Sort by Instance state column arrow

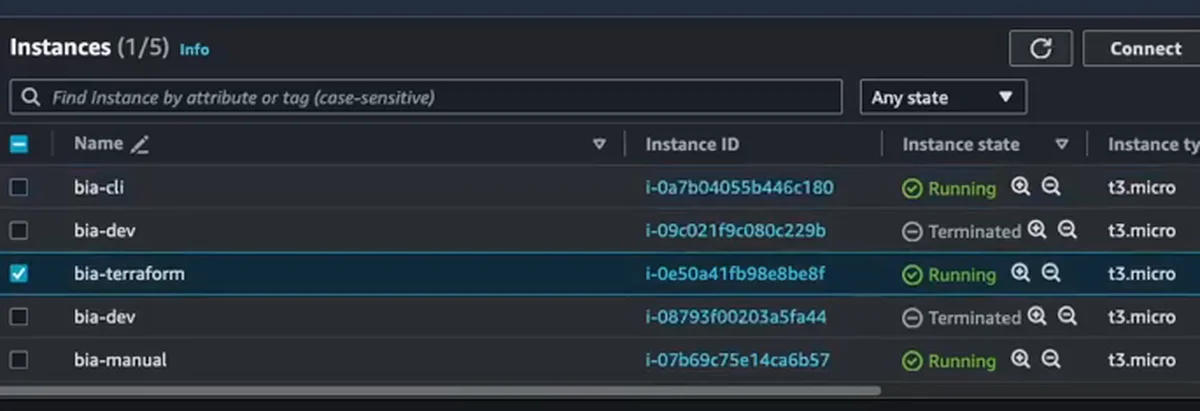tap(1062, 144)
